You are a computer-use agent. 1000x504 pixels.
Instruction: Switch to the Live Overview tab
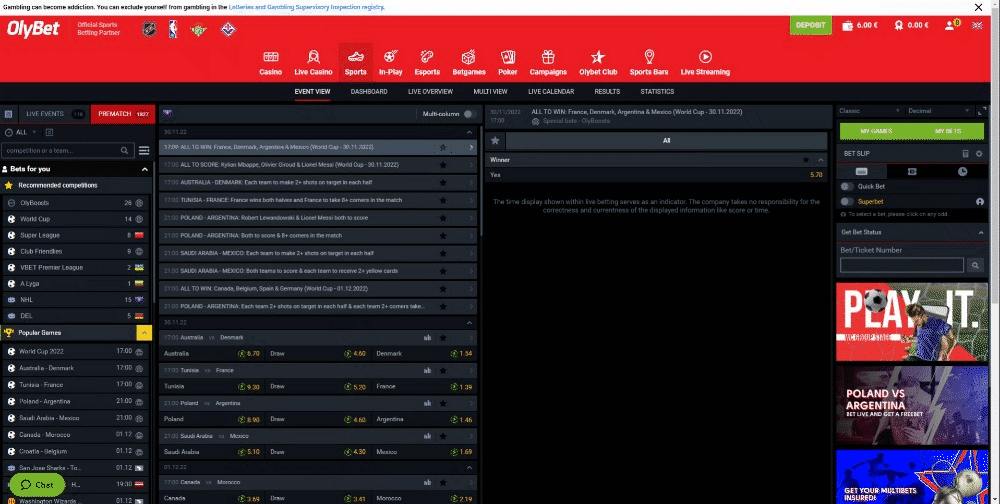[x=430, y=92]
